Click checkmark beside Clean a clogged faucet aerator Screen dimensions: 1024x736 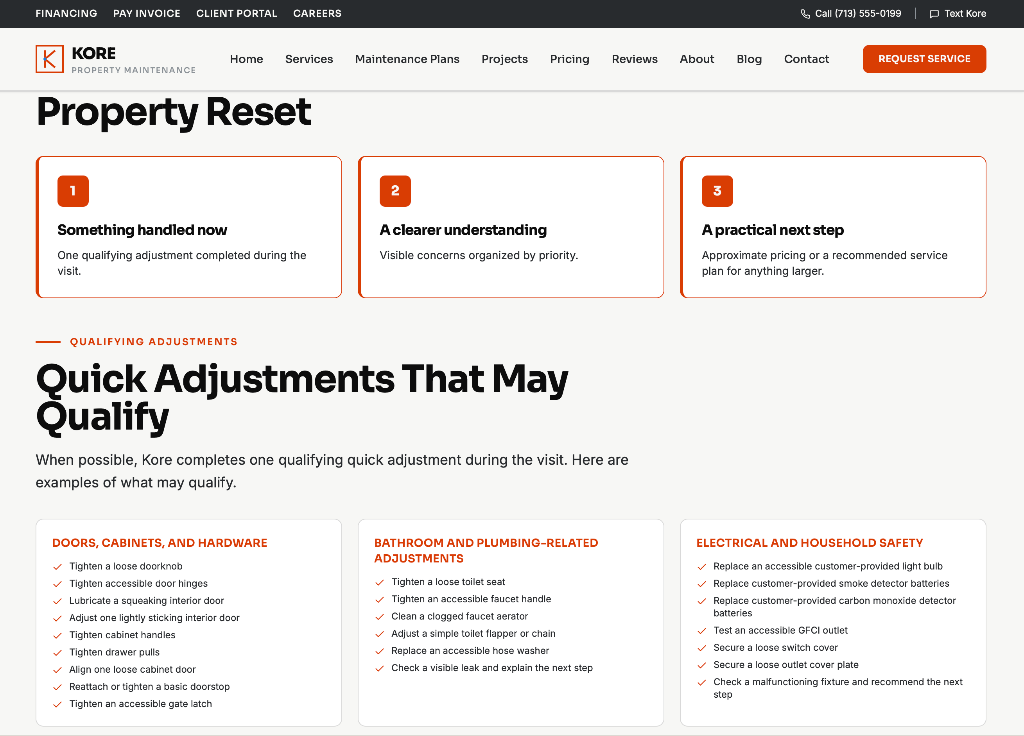[x=379, y=616]
